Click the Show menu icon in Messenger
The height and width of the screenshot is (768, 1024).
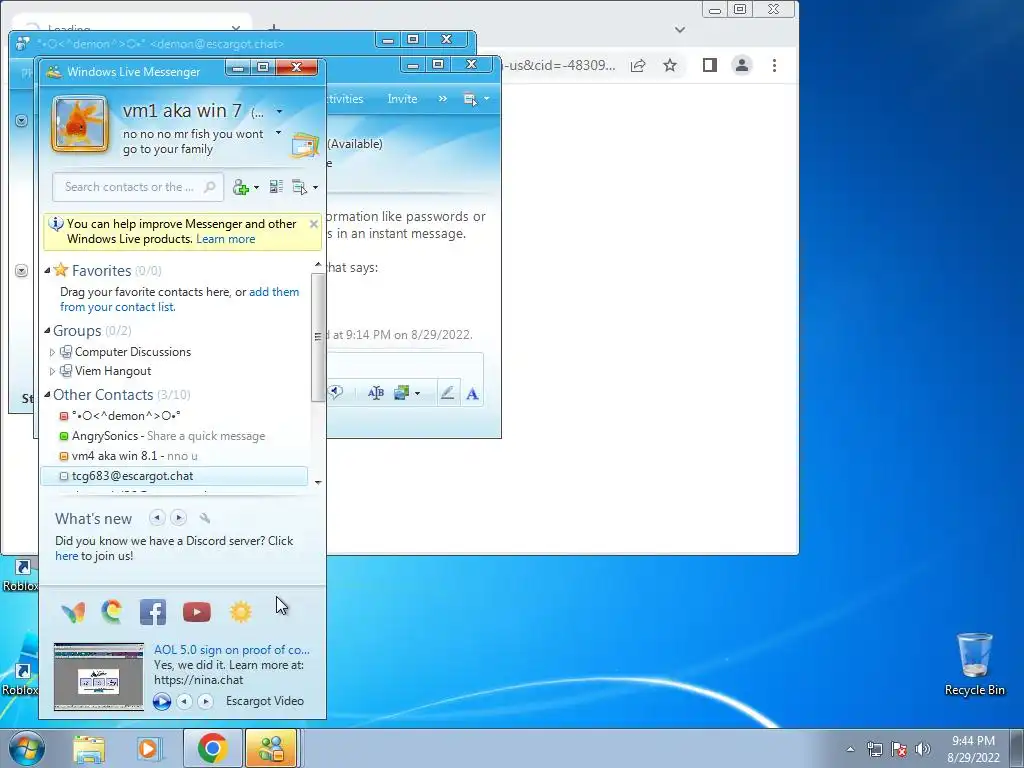click(x=299, y=187)
